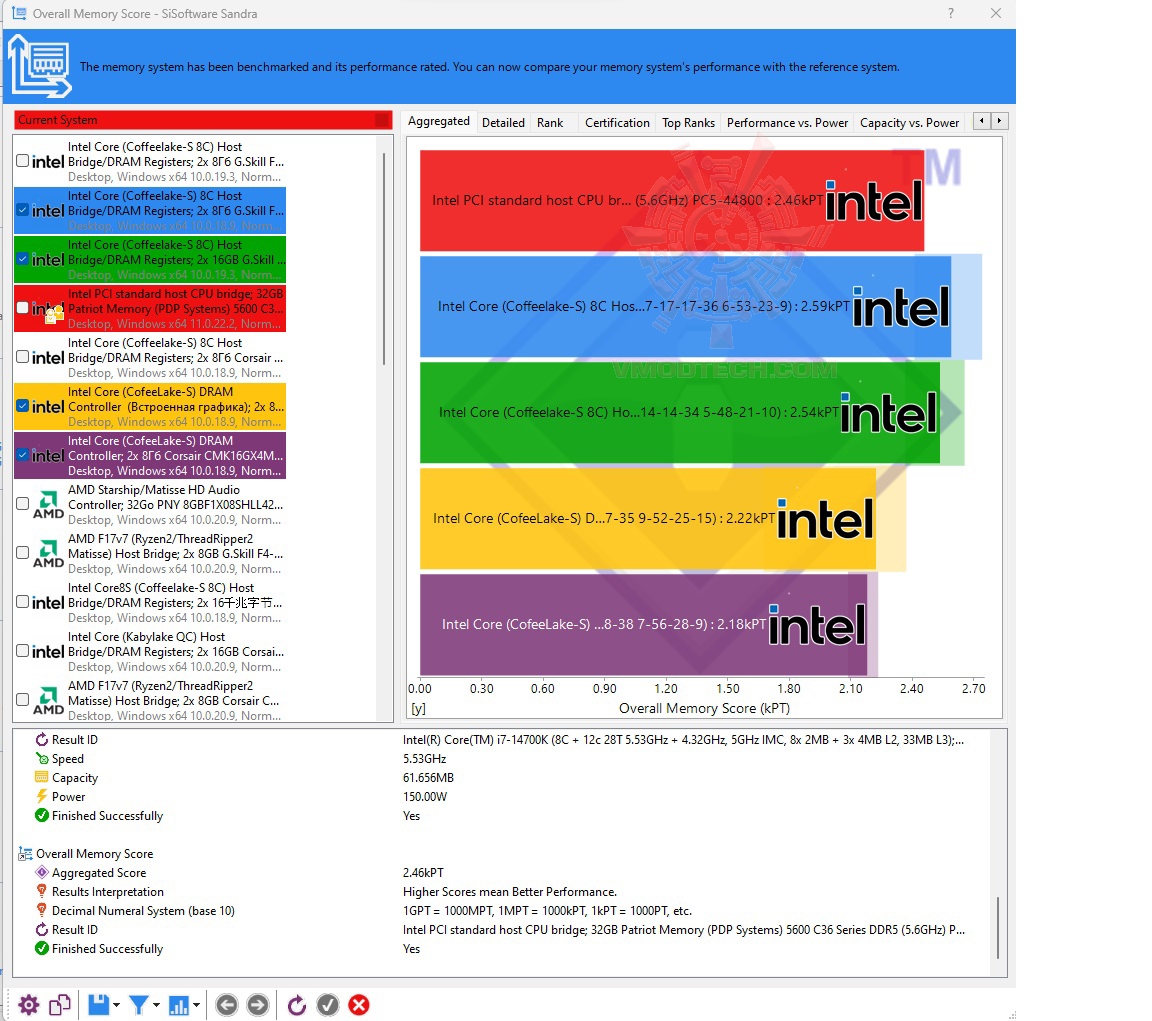Click the memory benchmark icon in blue banner
Image resolution: width=1152 pixels, height=1021 pixels.
40,66
